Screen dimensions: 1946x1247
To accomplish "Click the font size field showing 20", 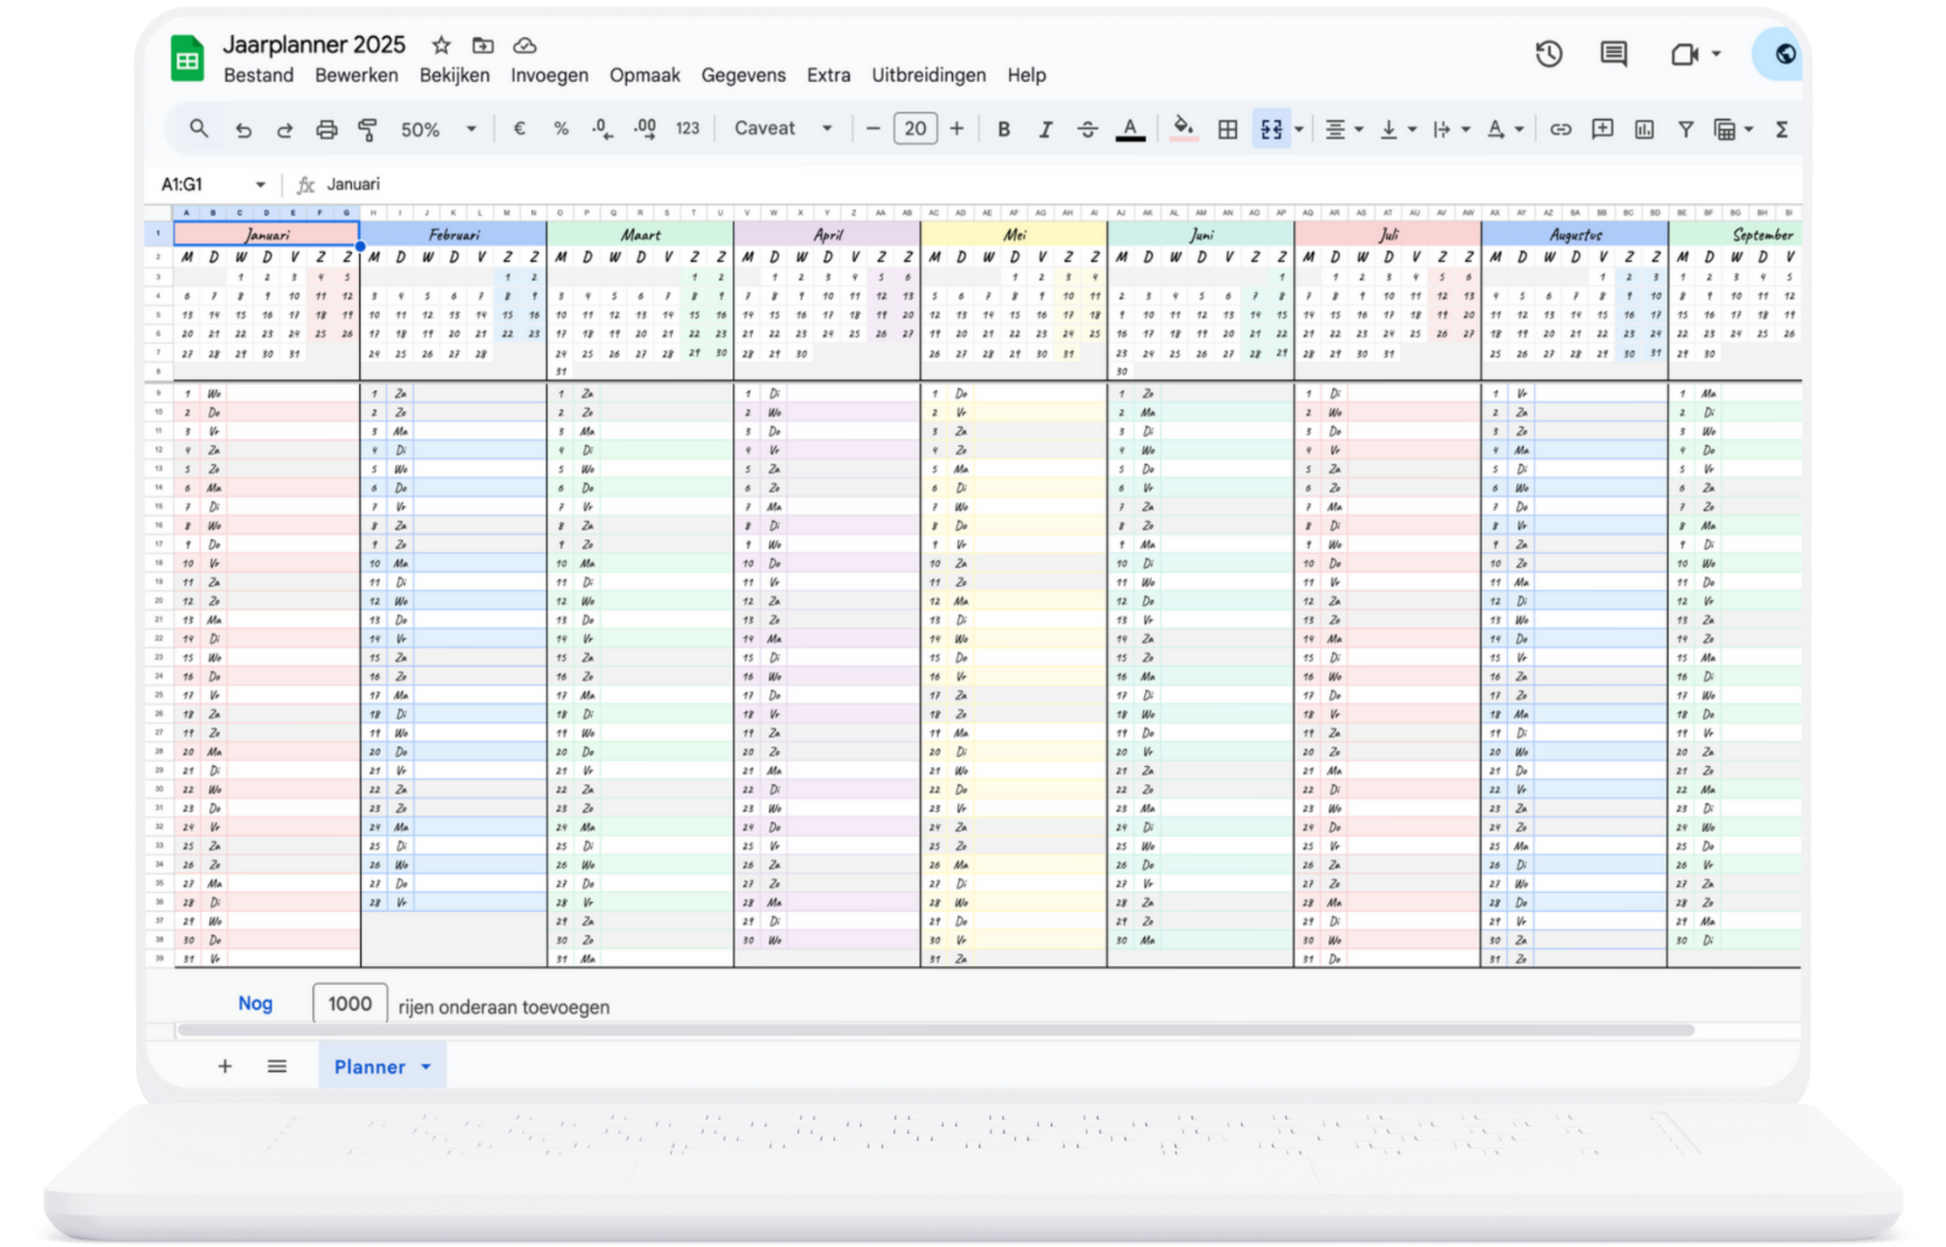I will coord(915,129).
